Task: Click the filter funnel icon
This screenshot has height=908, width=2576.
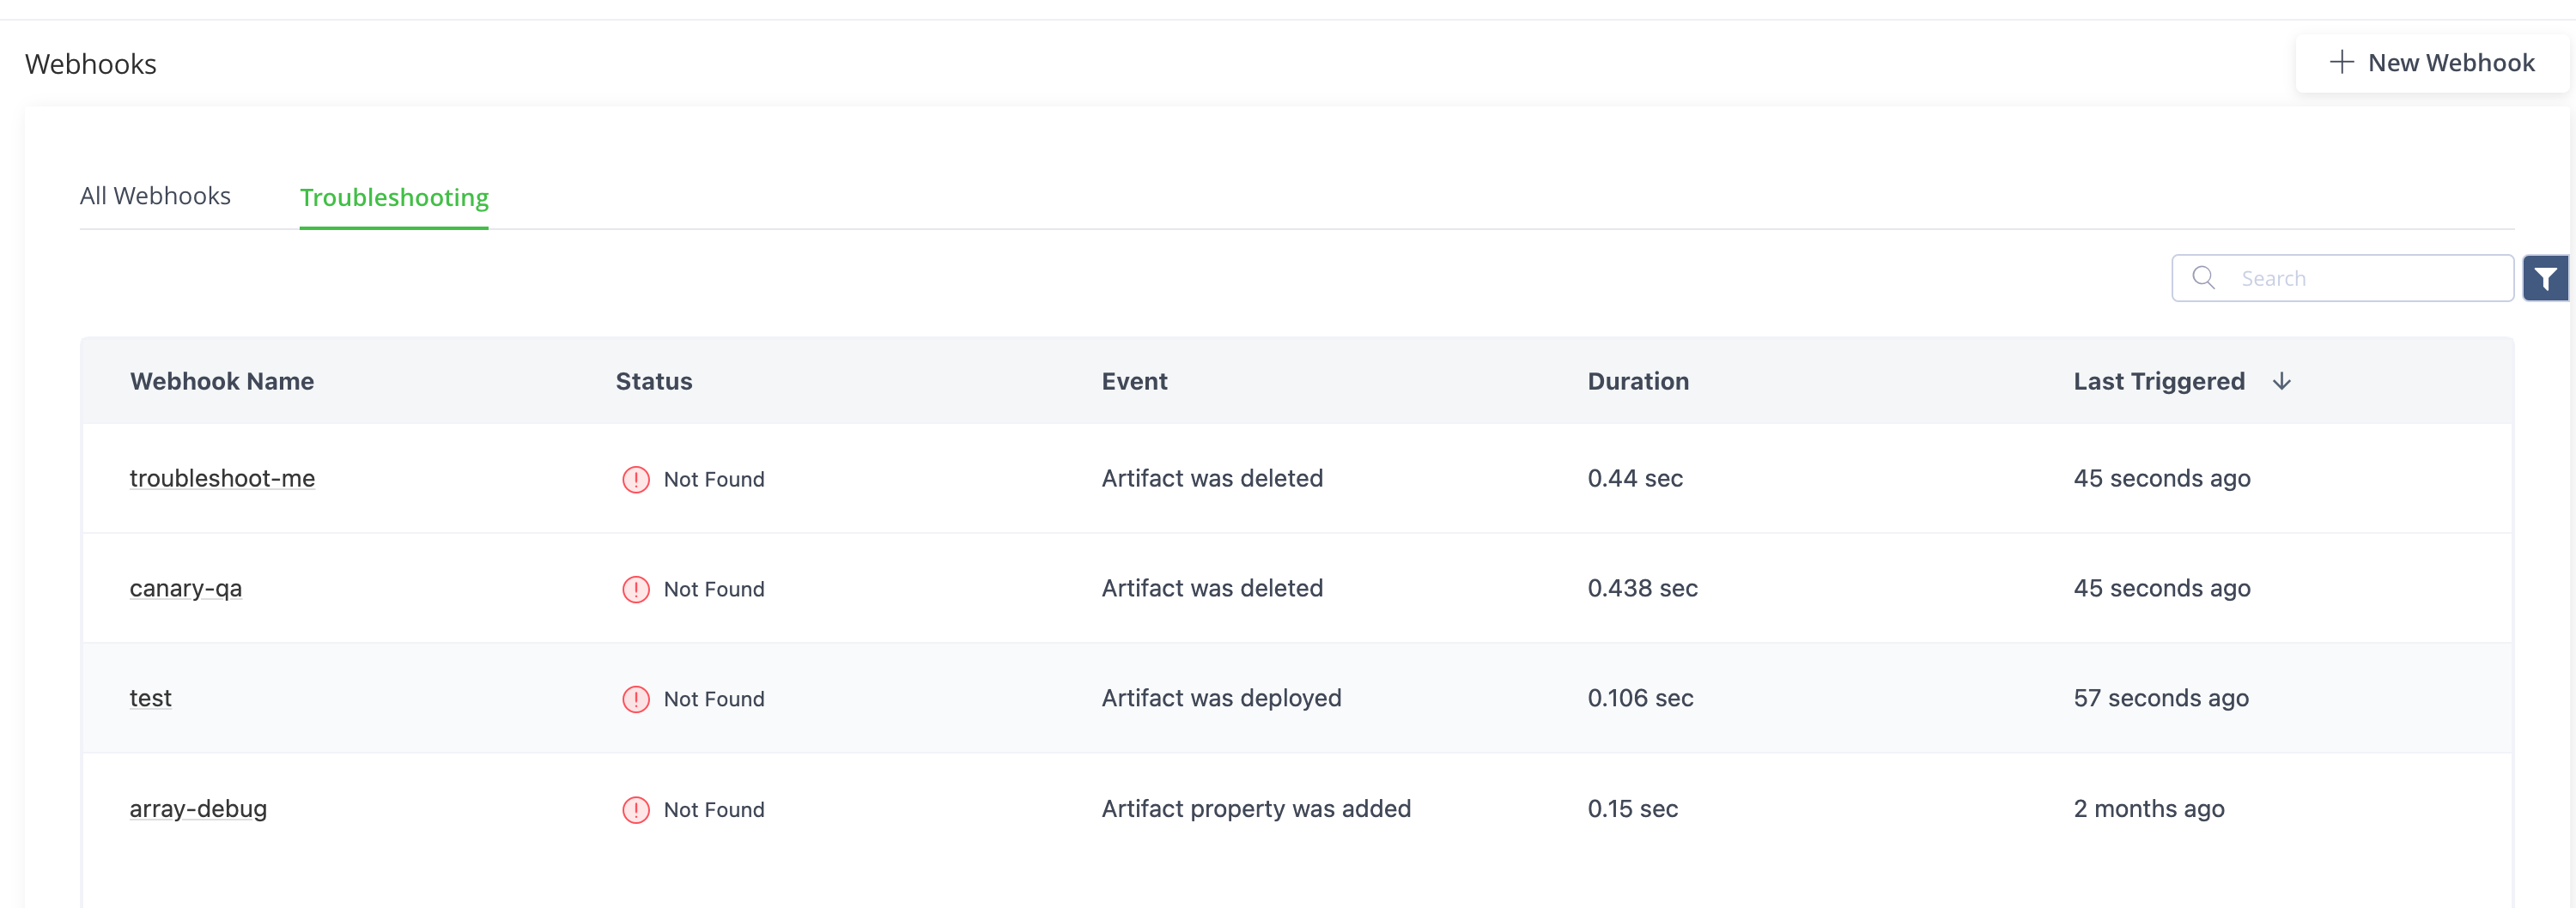Action: point(2545,279)
